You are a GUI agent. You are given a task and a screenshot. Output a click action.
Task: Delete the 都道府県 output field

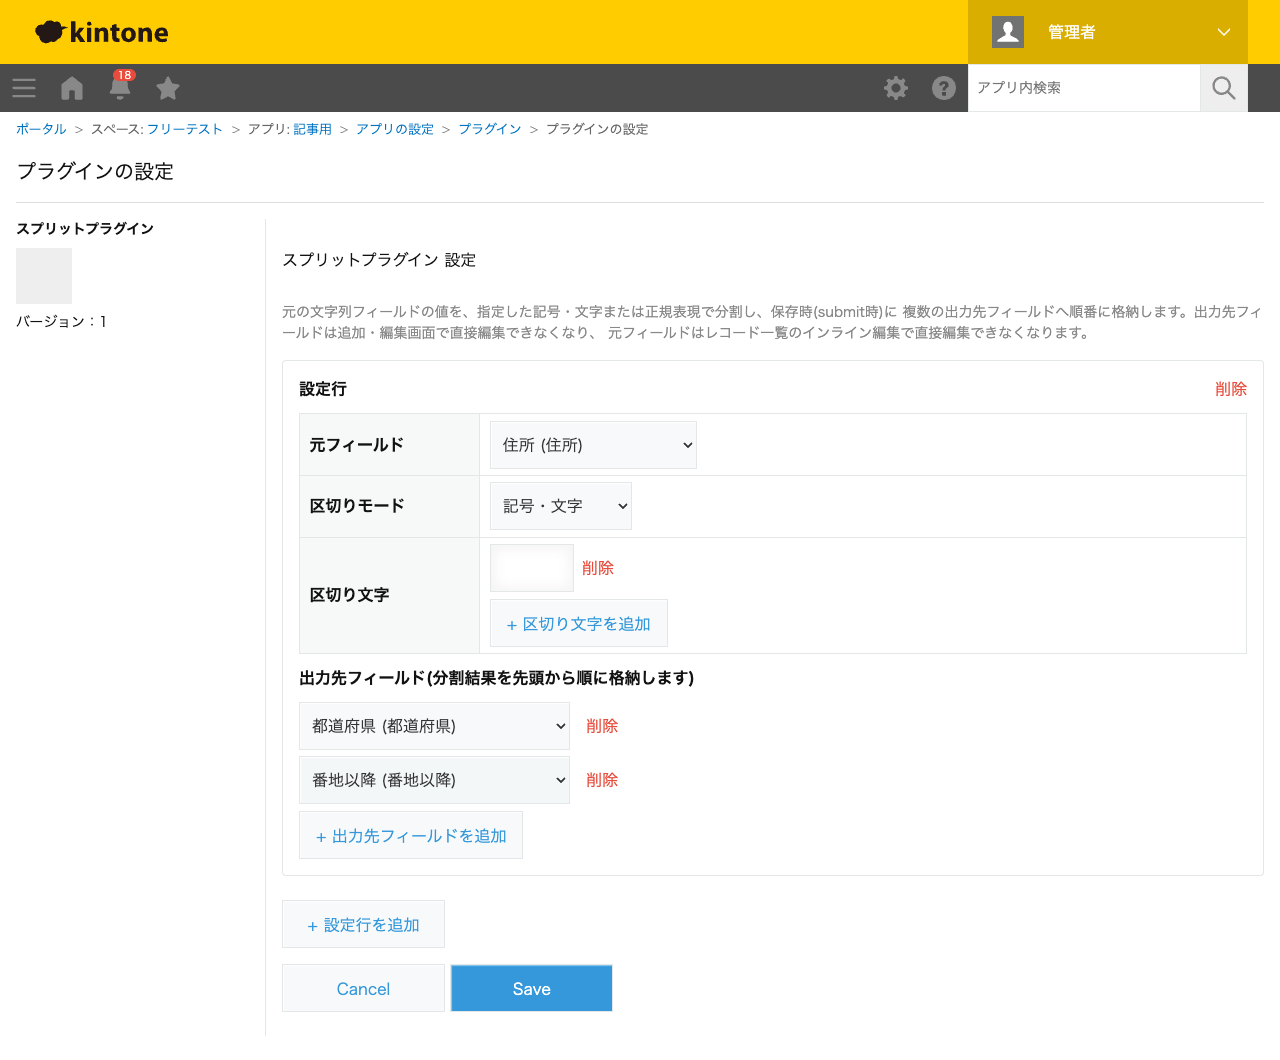point(602,726)
